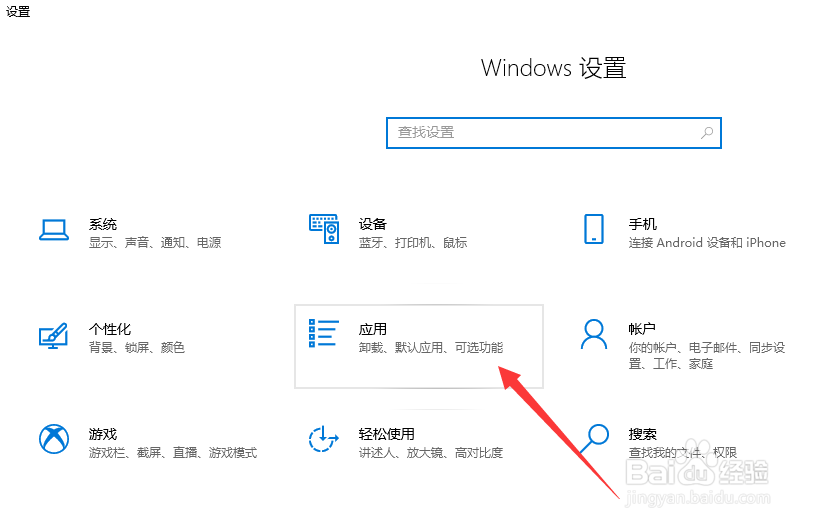The width and height of the screenshot is (815, 526).
Task: Click the Xbox Gaming icon
Action: [x=54, y=439]
